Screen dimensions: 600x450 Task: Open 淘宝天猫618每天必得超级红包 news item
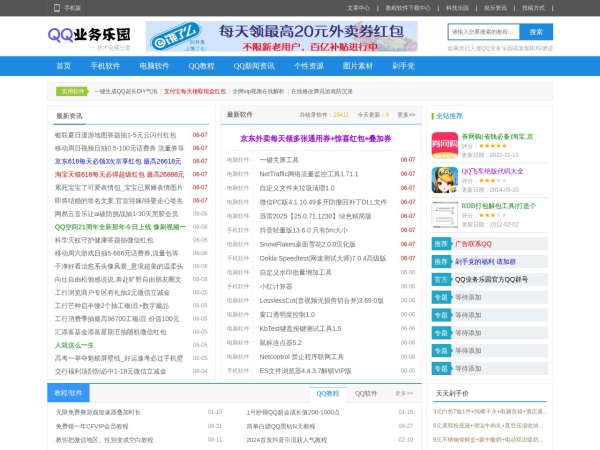coord(119,174)
